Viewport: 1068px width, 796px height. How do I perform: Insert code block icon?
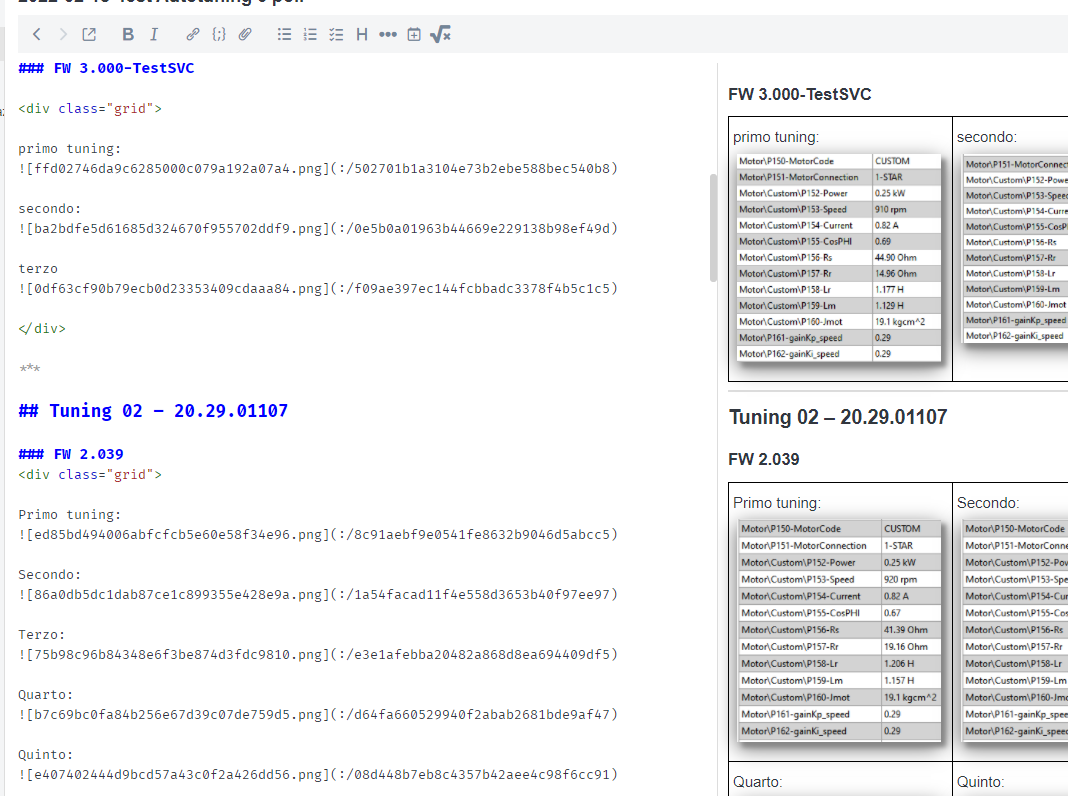click(x=219, y=34)
